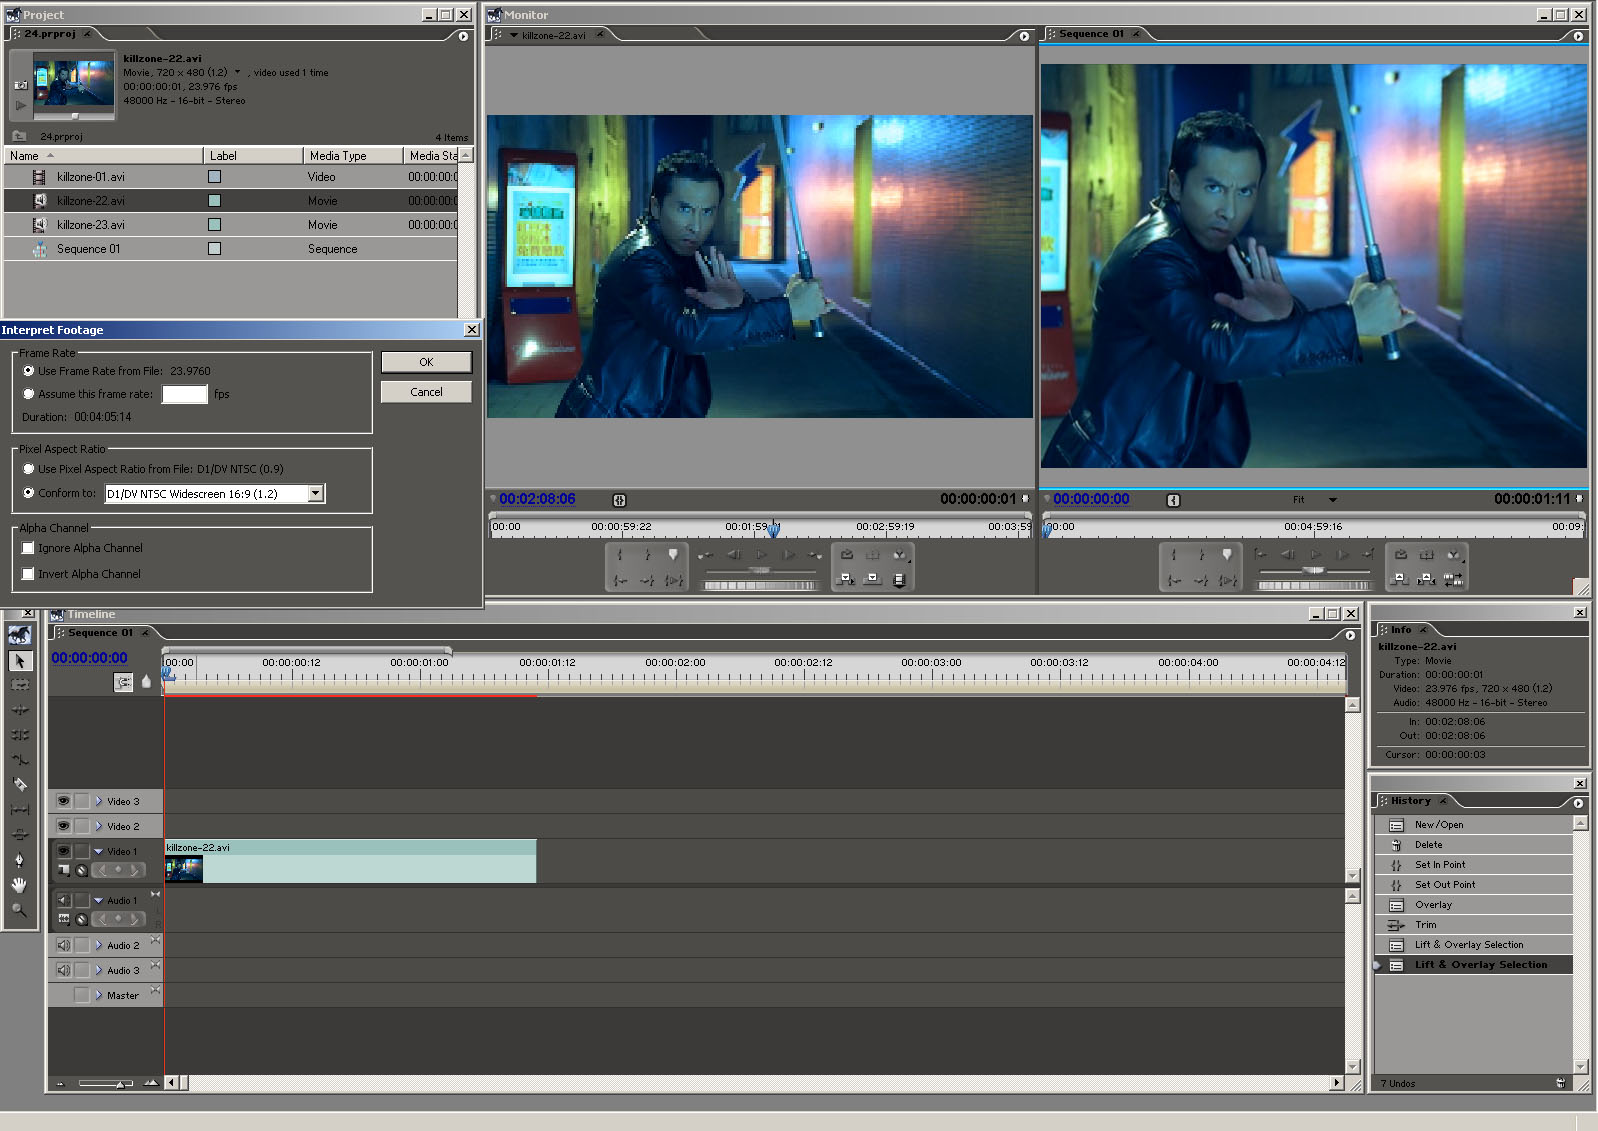Viewport: 1598px width, 1131px height.
Task: Expand the Audio 3 track
Action: click(99, 970)
